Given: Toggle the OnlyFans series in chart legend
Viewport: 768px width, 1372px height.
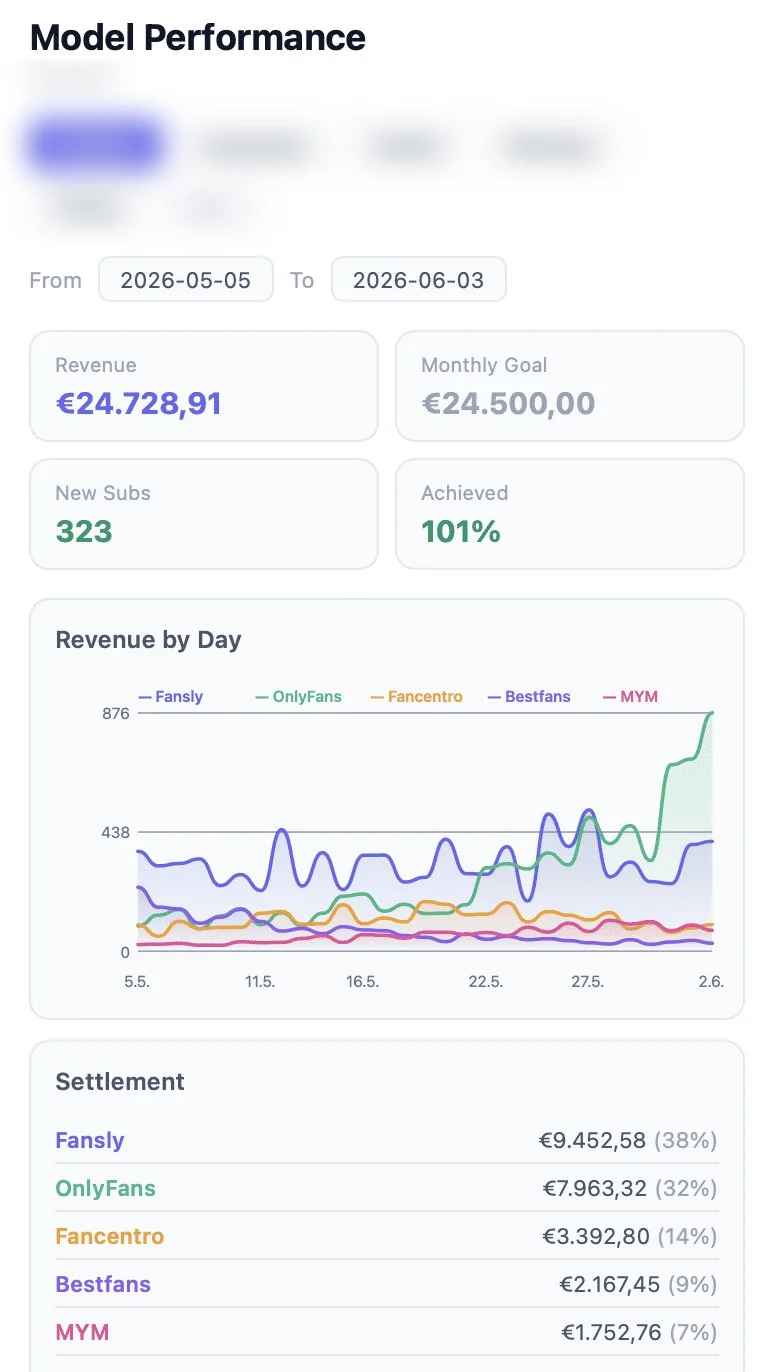Looking at the screenshot, I should pos(299,697).
